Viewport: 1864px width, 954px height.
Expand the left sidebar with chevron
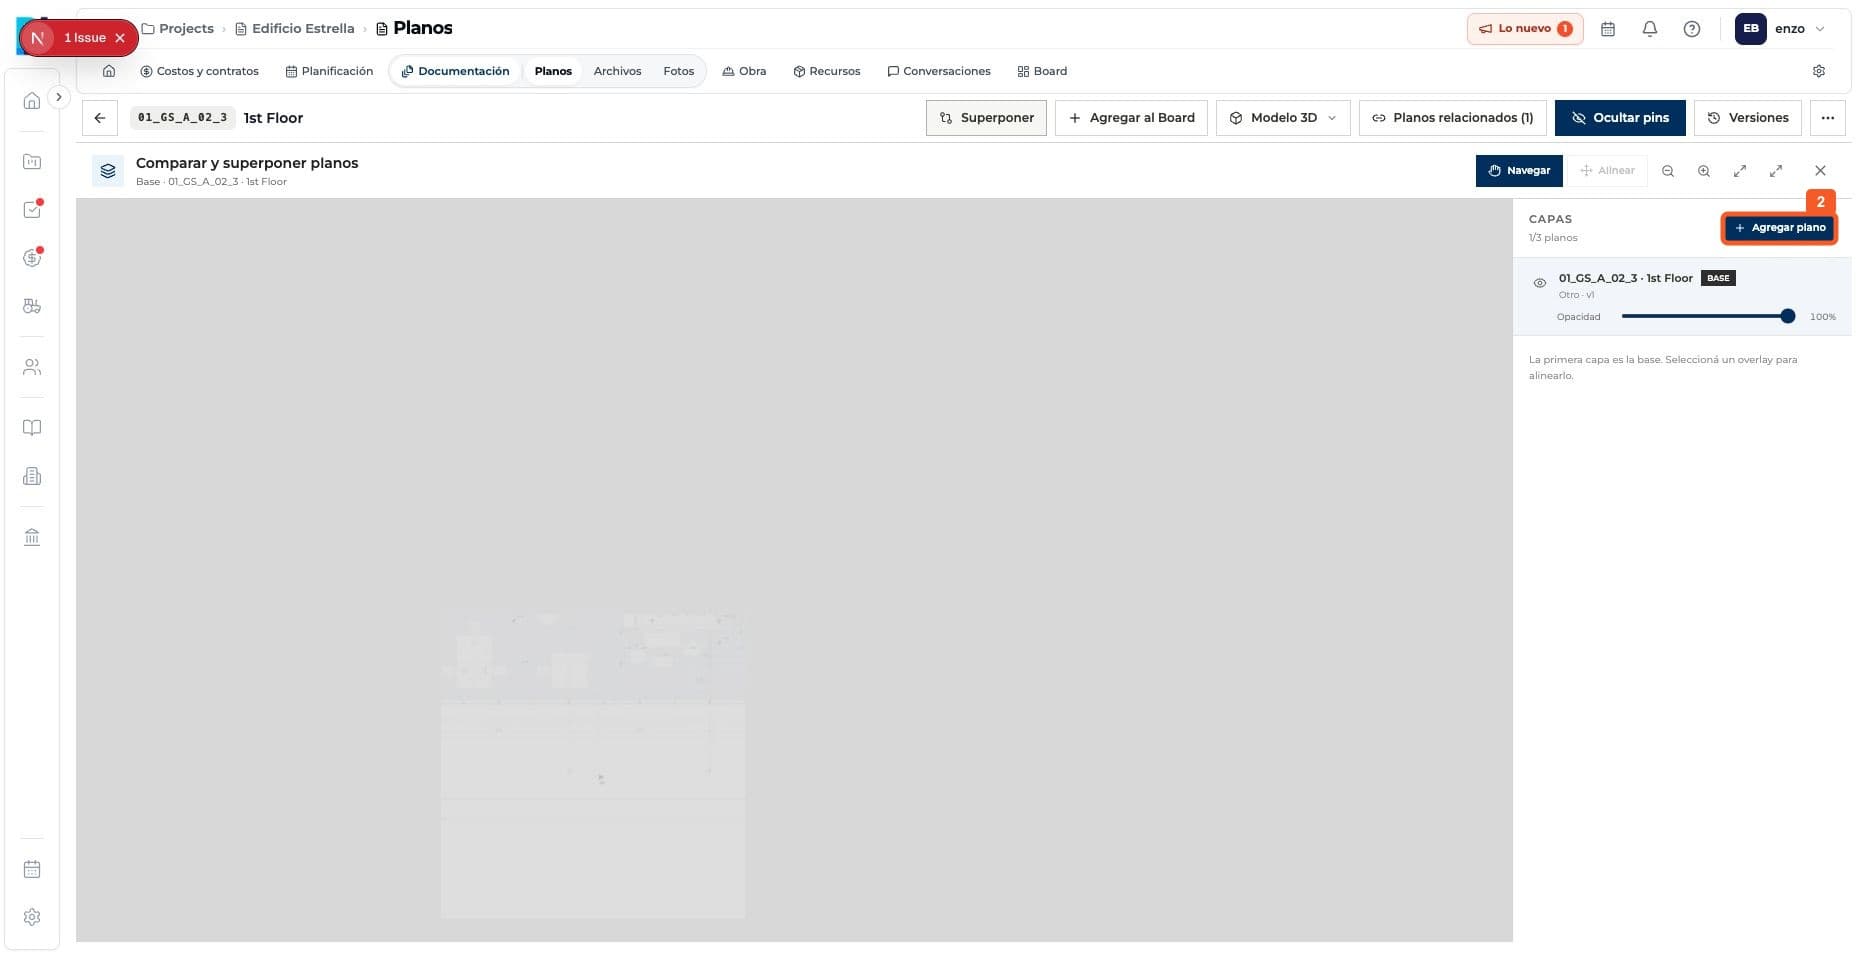[59, 97]
